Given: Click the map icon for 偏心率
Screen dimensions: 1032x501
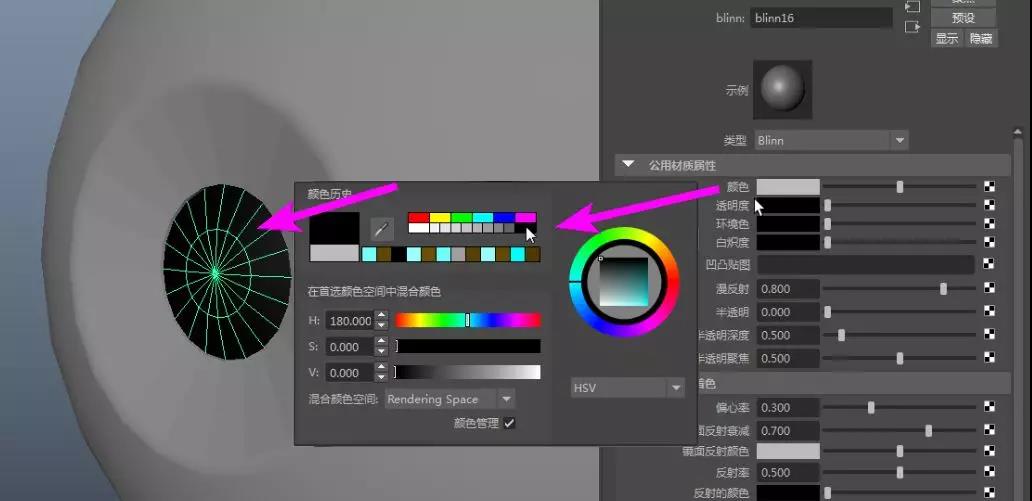Looking at the screenshot, I should pyautogui.click(x=989, y=407).
